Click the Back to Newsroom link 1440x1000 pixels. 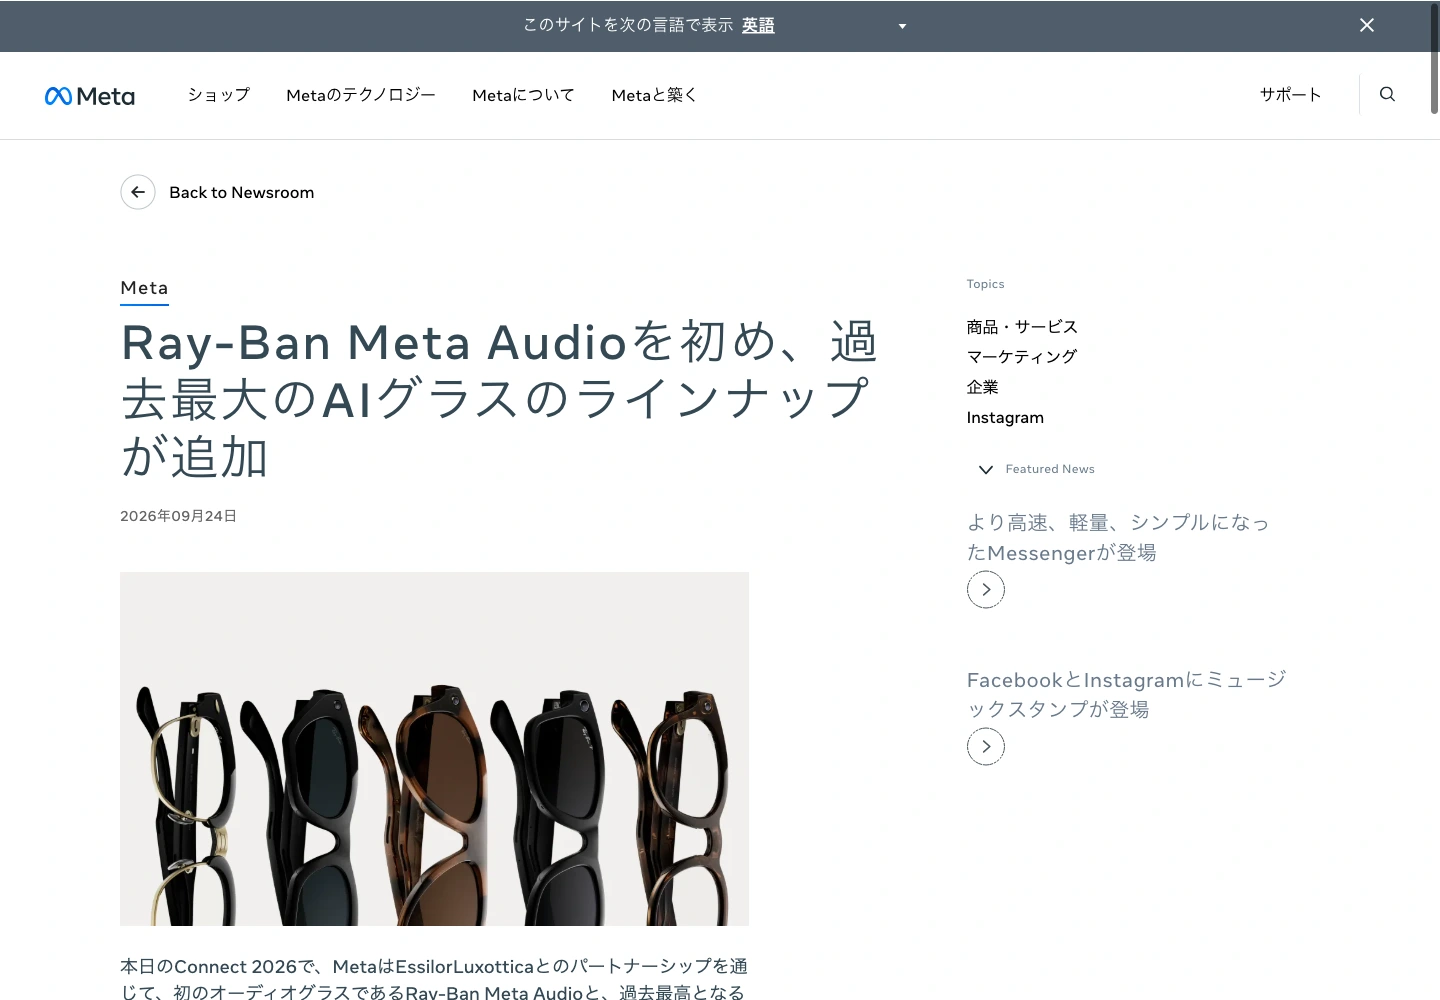[242, 192]
